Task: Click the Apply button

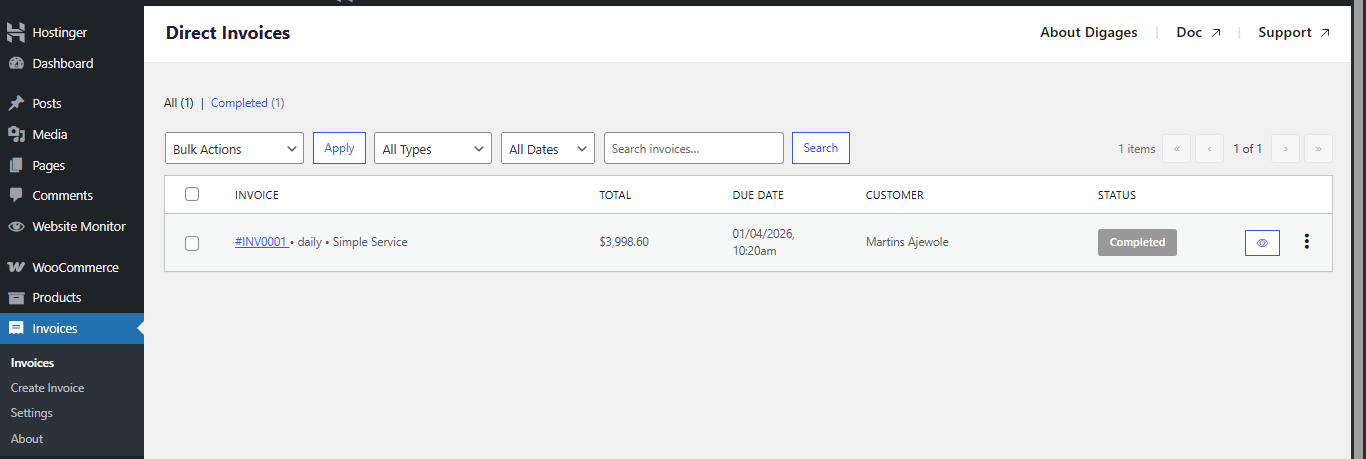Action: point(339,148)
